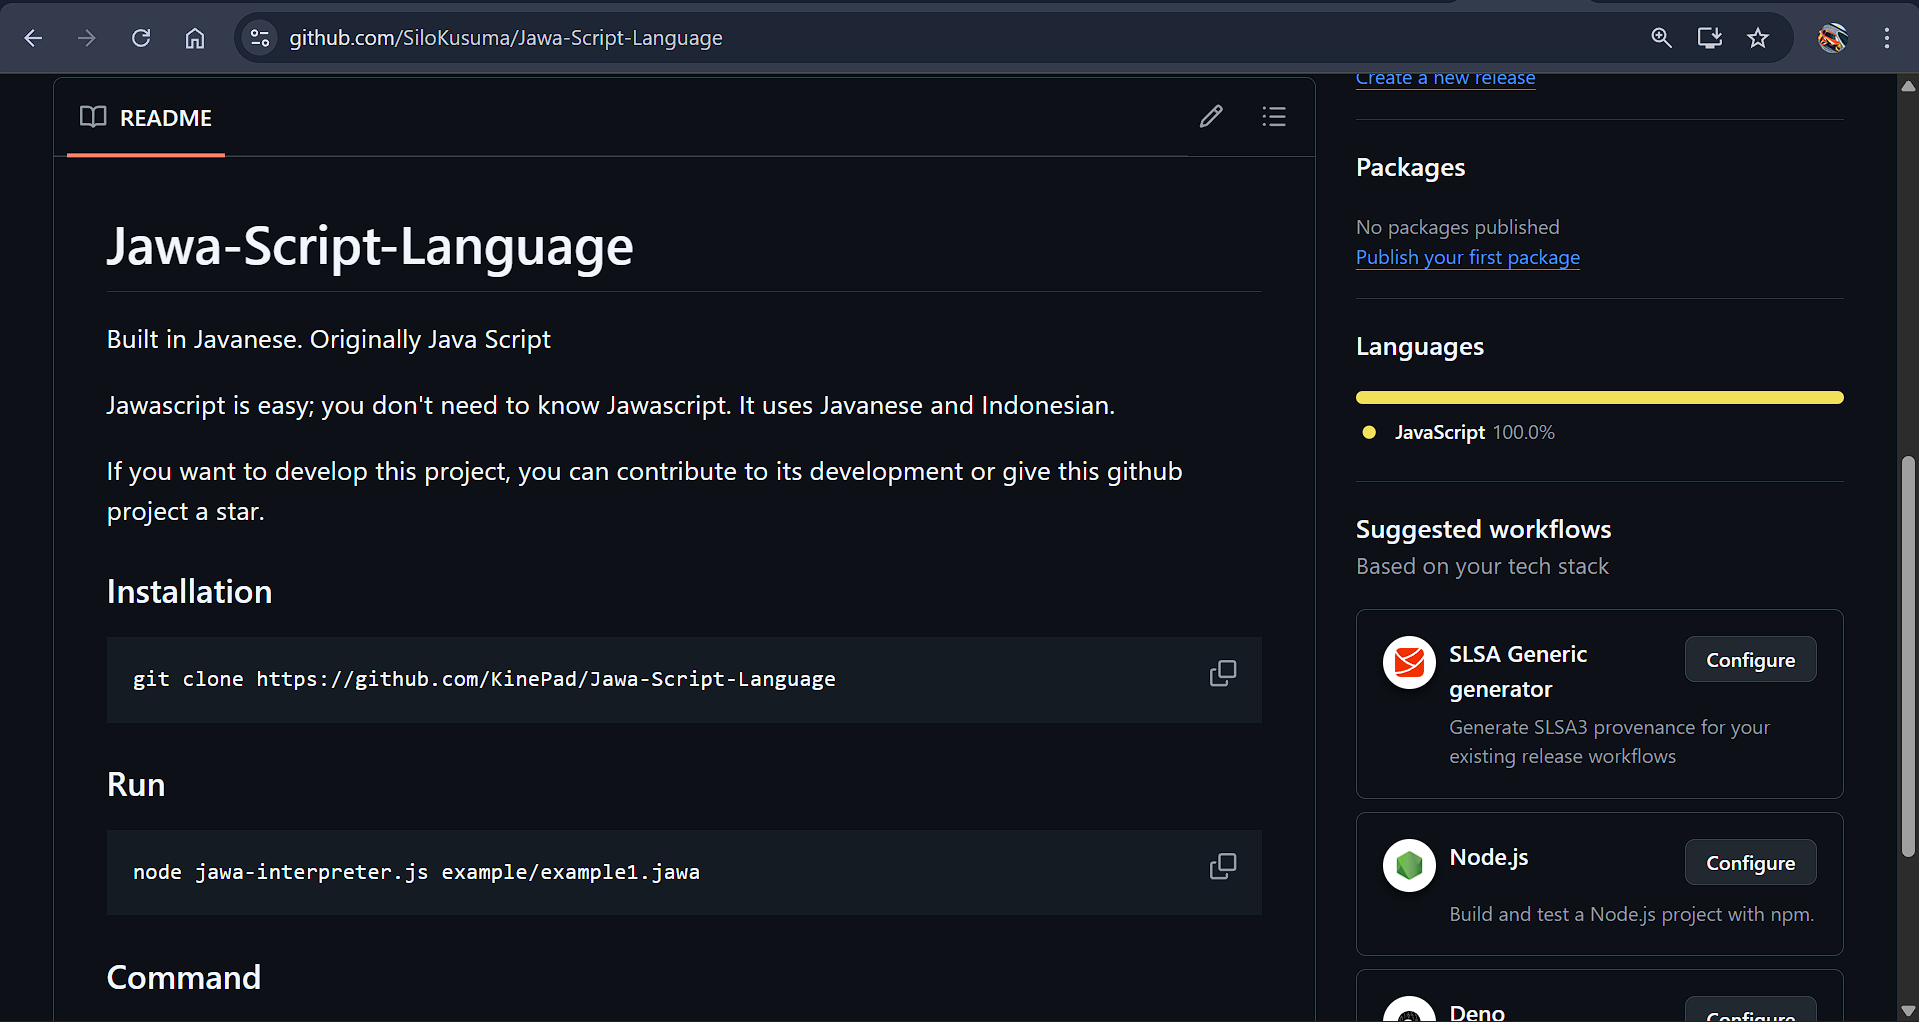Click the browser zoom magnifier icon
The image size is (1919, 1022).
(x=1661, y=38)
